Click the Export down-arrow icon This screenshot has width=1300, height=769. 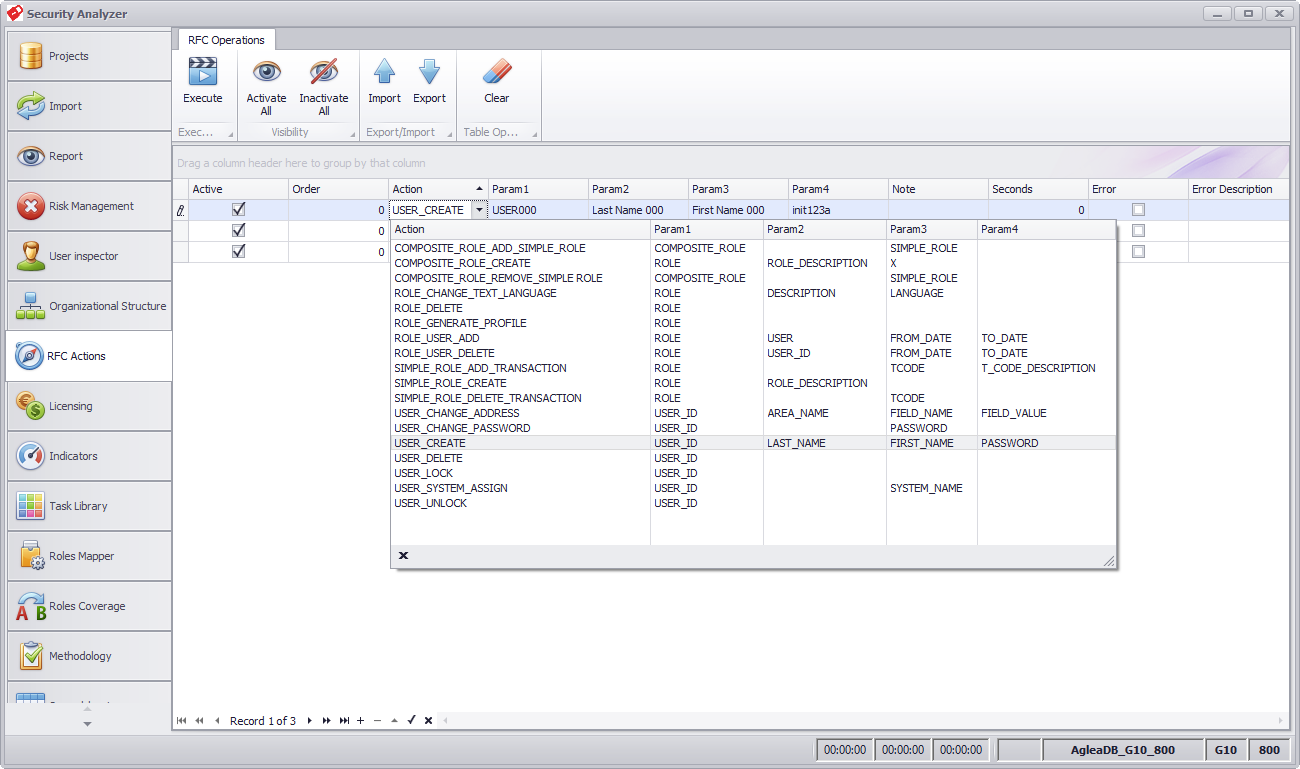click(x=429, y=72)
